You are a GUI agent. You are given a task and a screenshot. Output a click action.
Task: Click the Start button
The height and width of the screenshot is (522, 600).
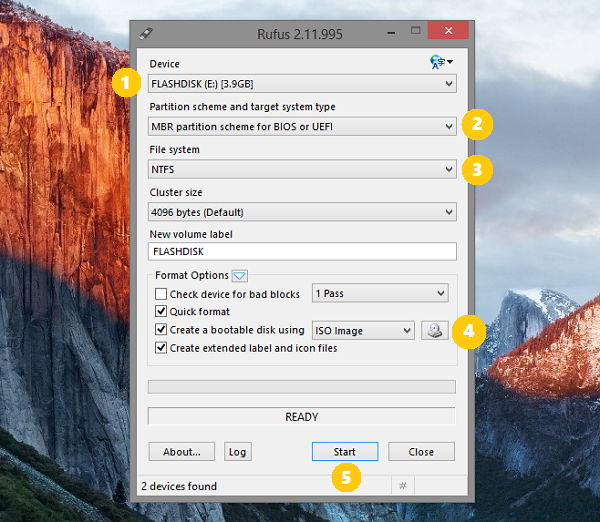(345, 452)
